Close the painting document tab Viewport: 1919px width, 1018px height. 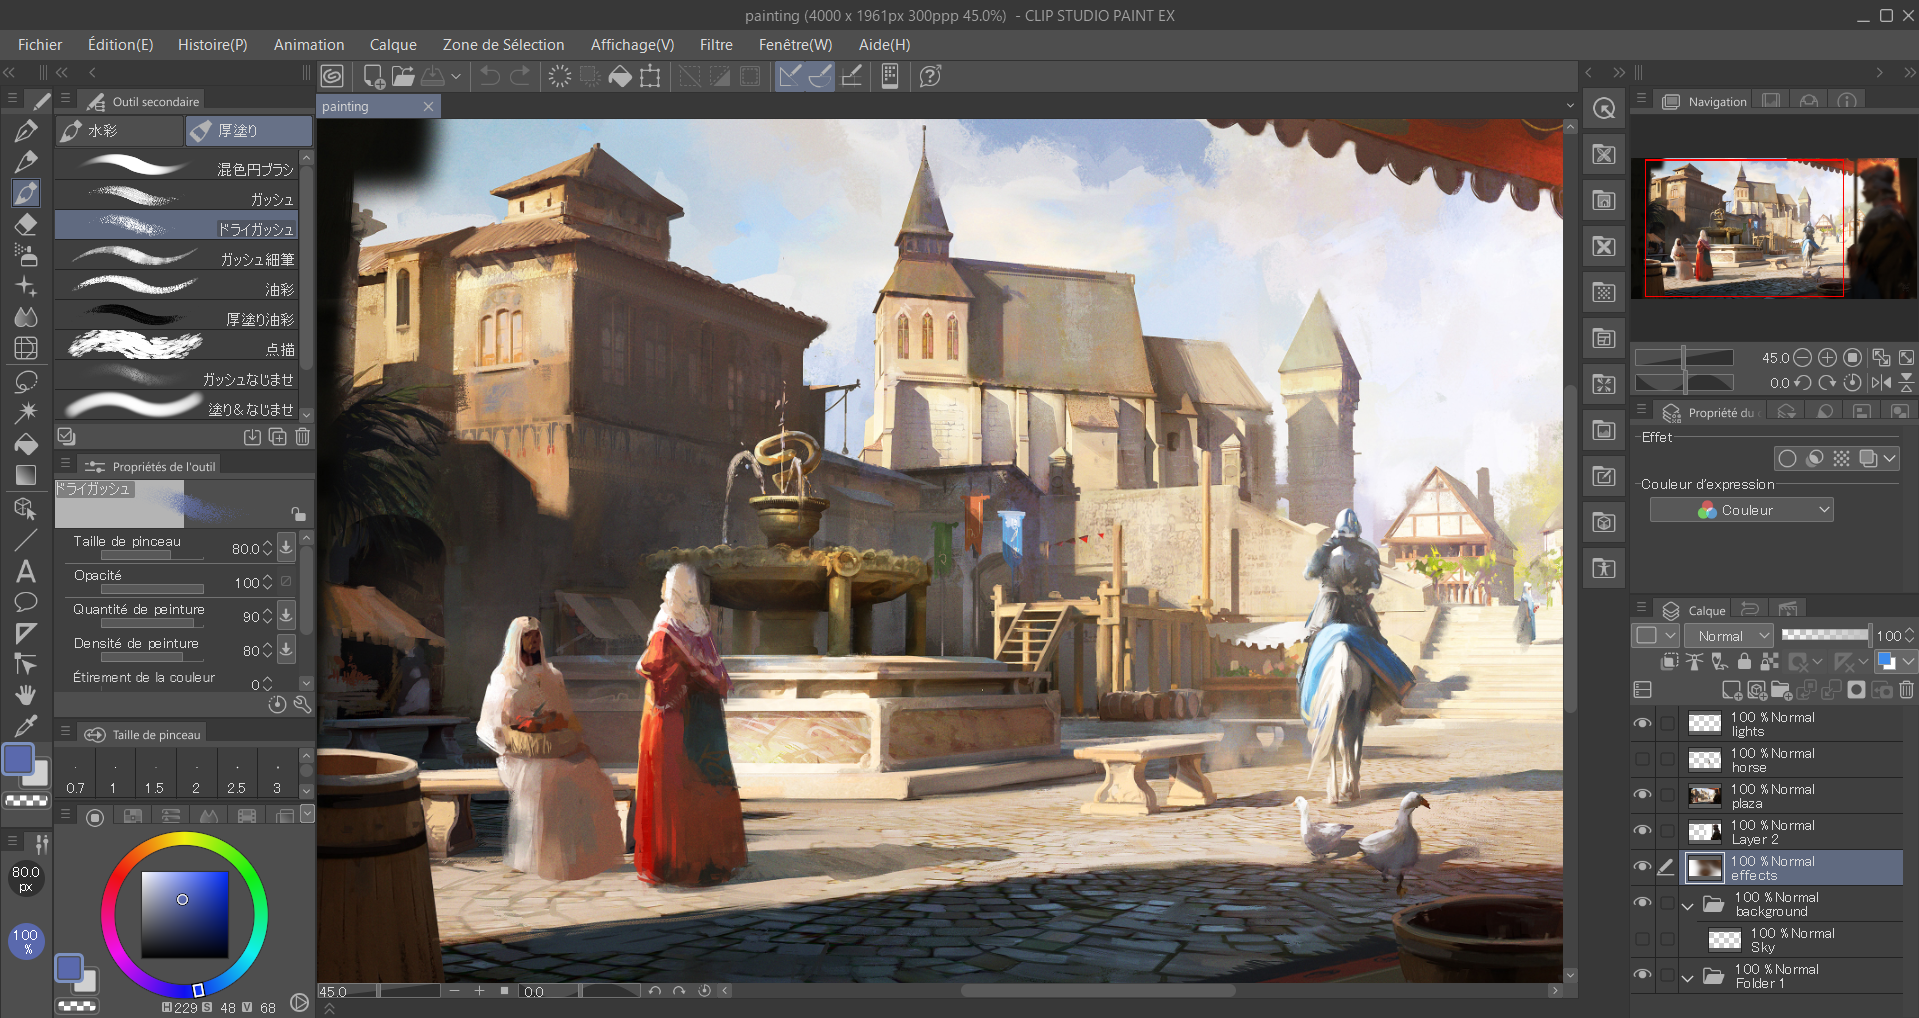click(x=429, y=106)
